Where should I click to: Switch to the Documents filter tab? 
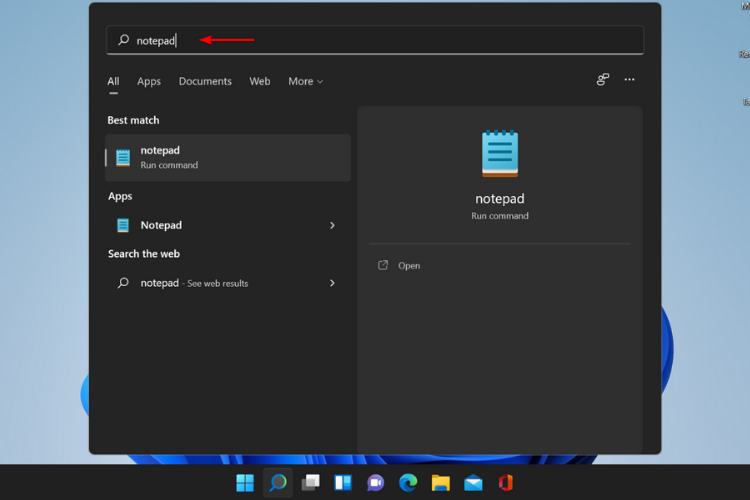[205, 82]
